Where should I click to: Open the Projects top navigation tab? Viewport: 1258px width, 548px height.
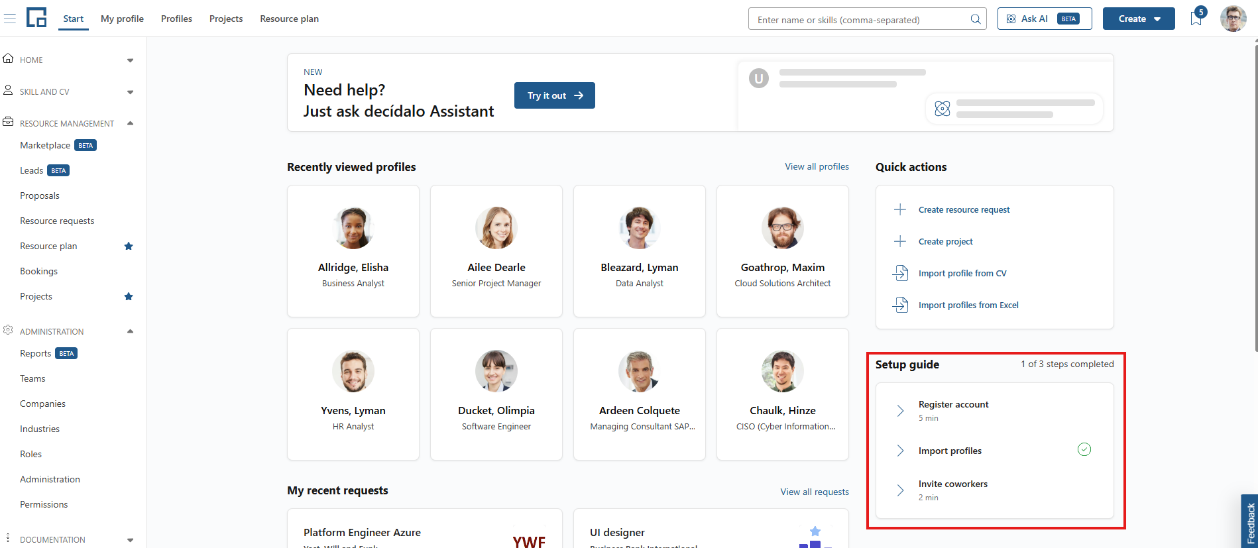pos(226,19)
